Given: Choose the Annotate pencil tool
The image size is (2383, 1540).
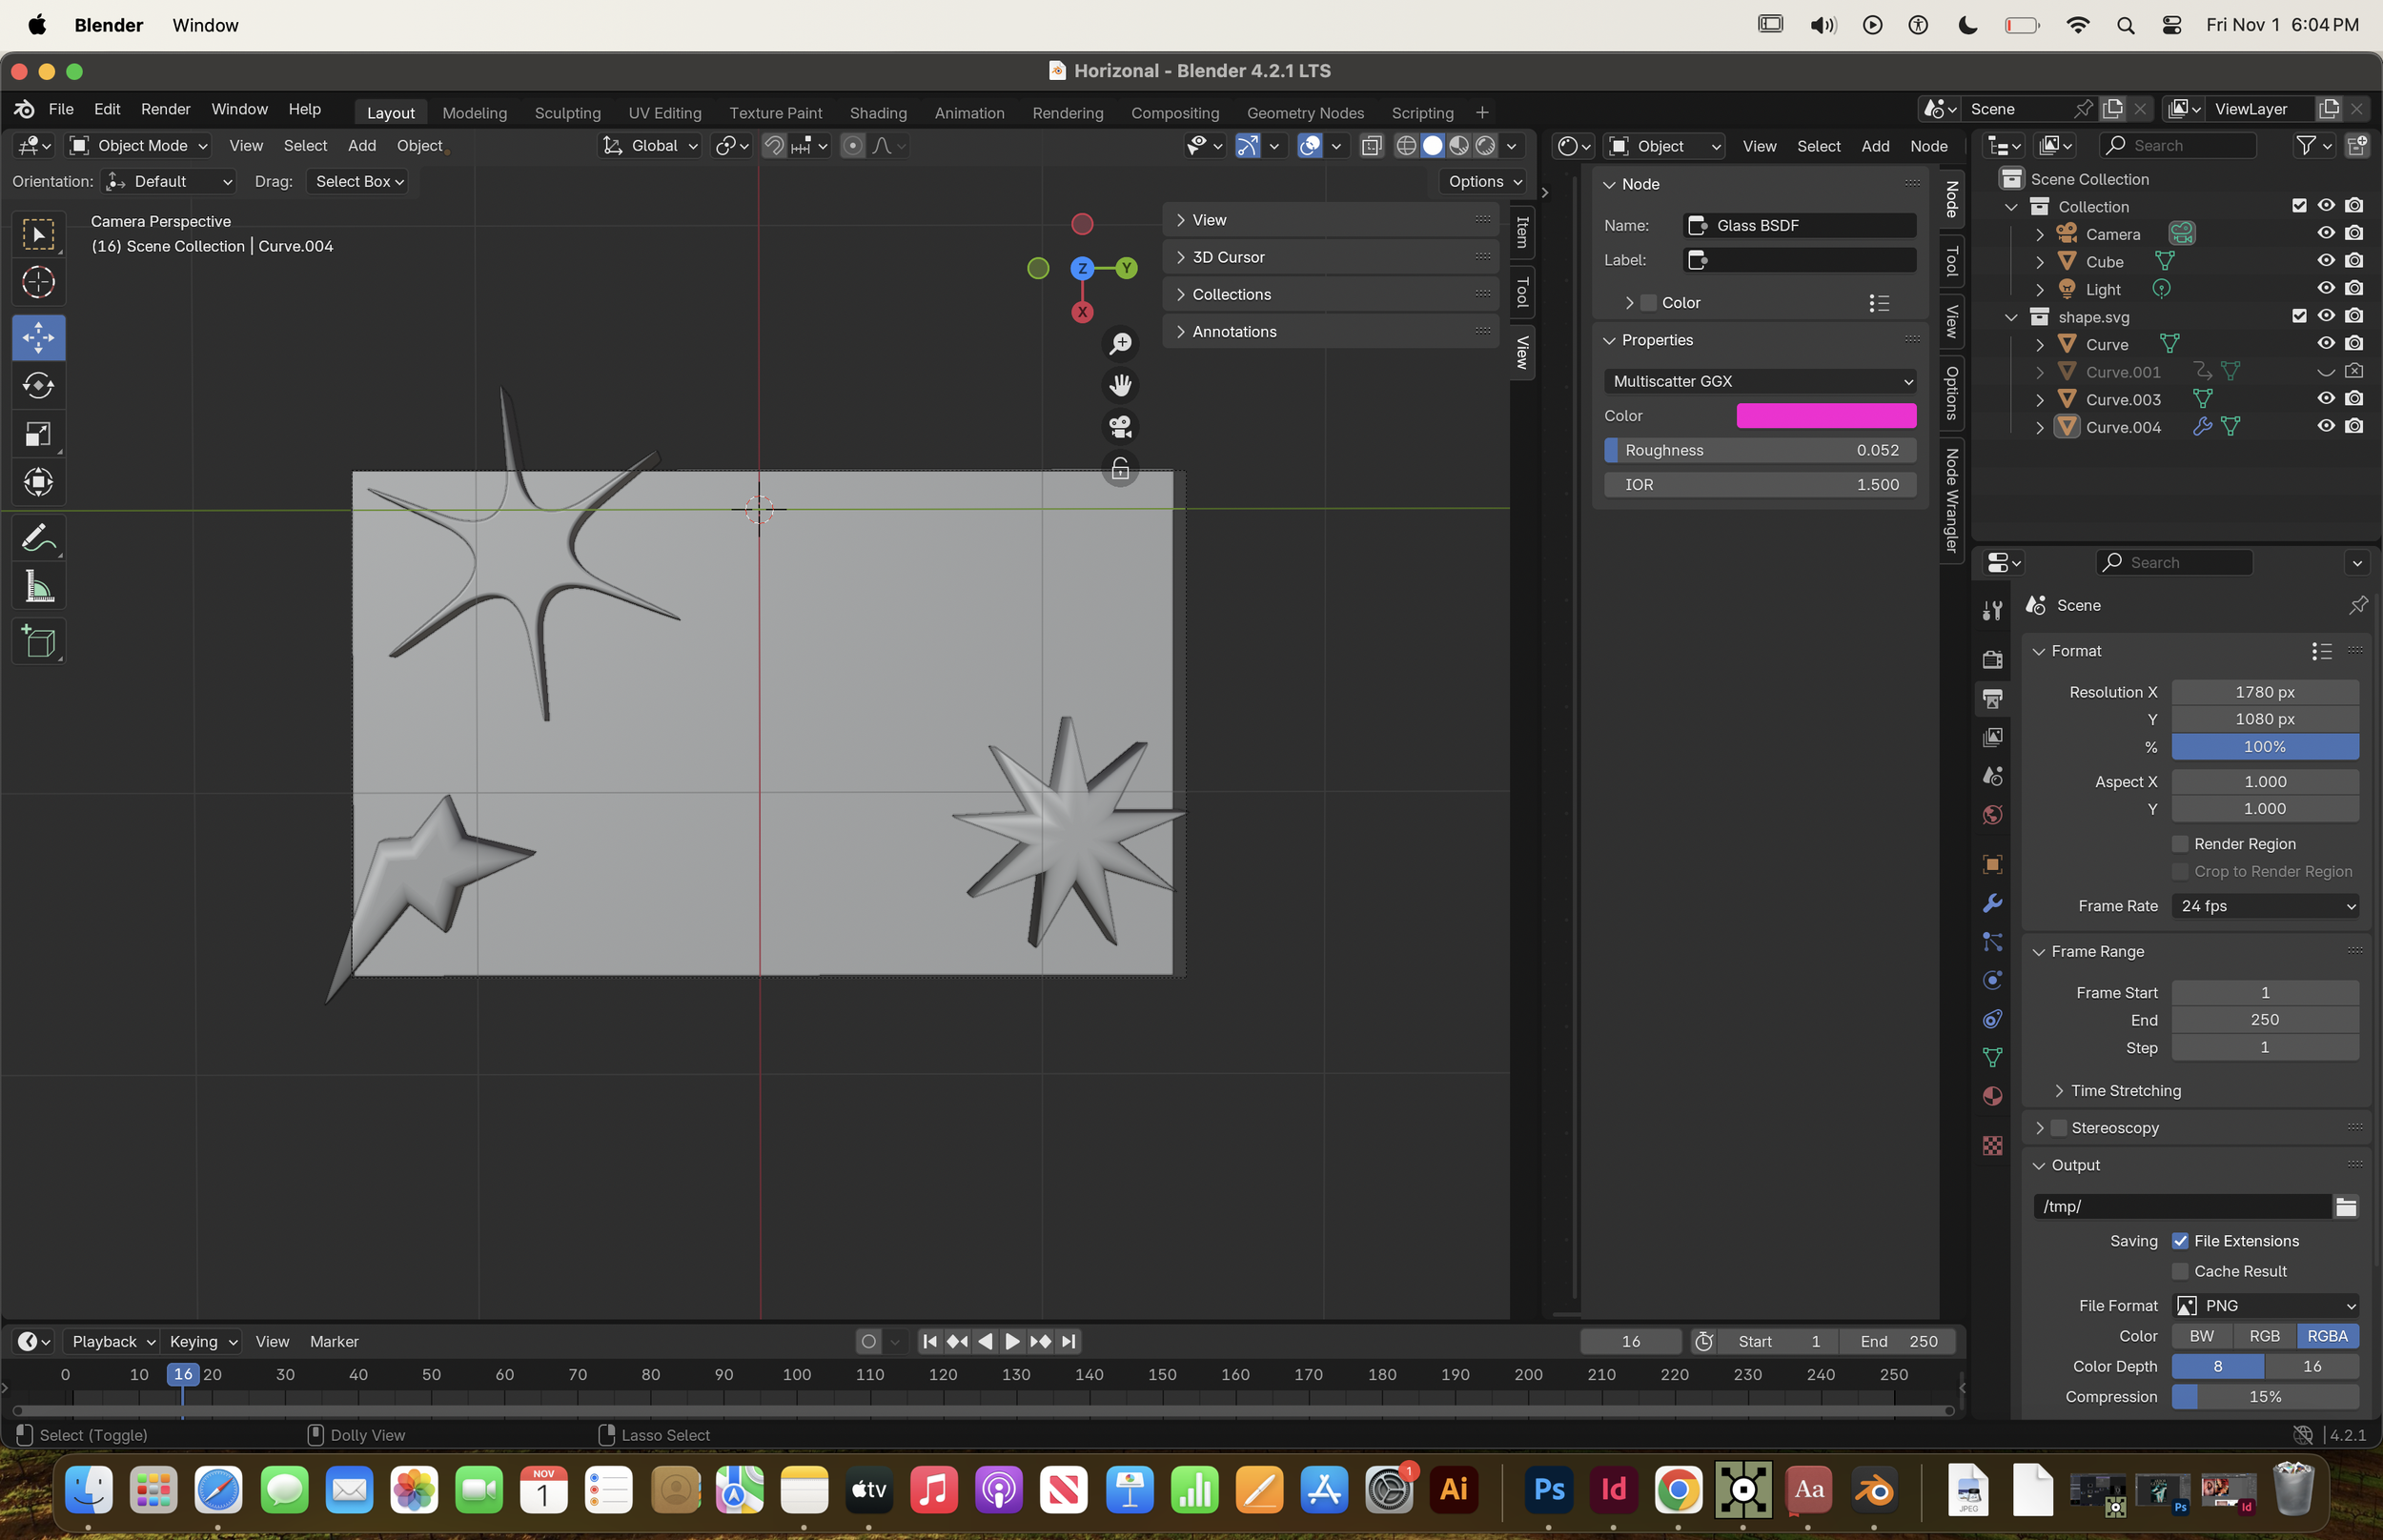Looking at the screenshot, I should (38, 539).
